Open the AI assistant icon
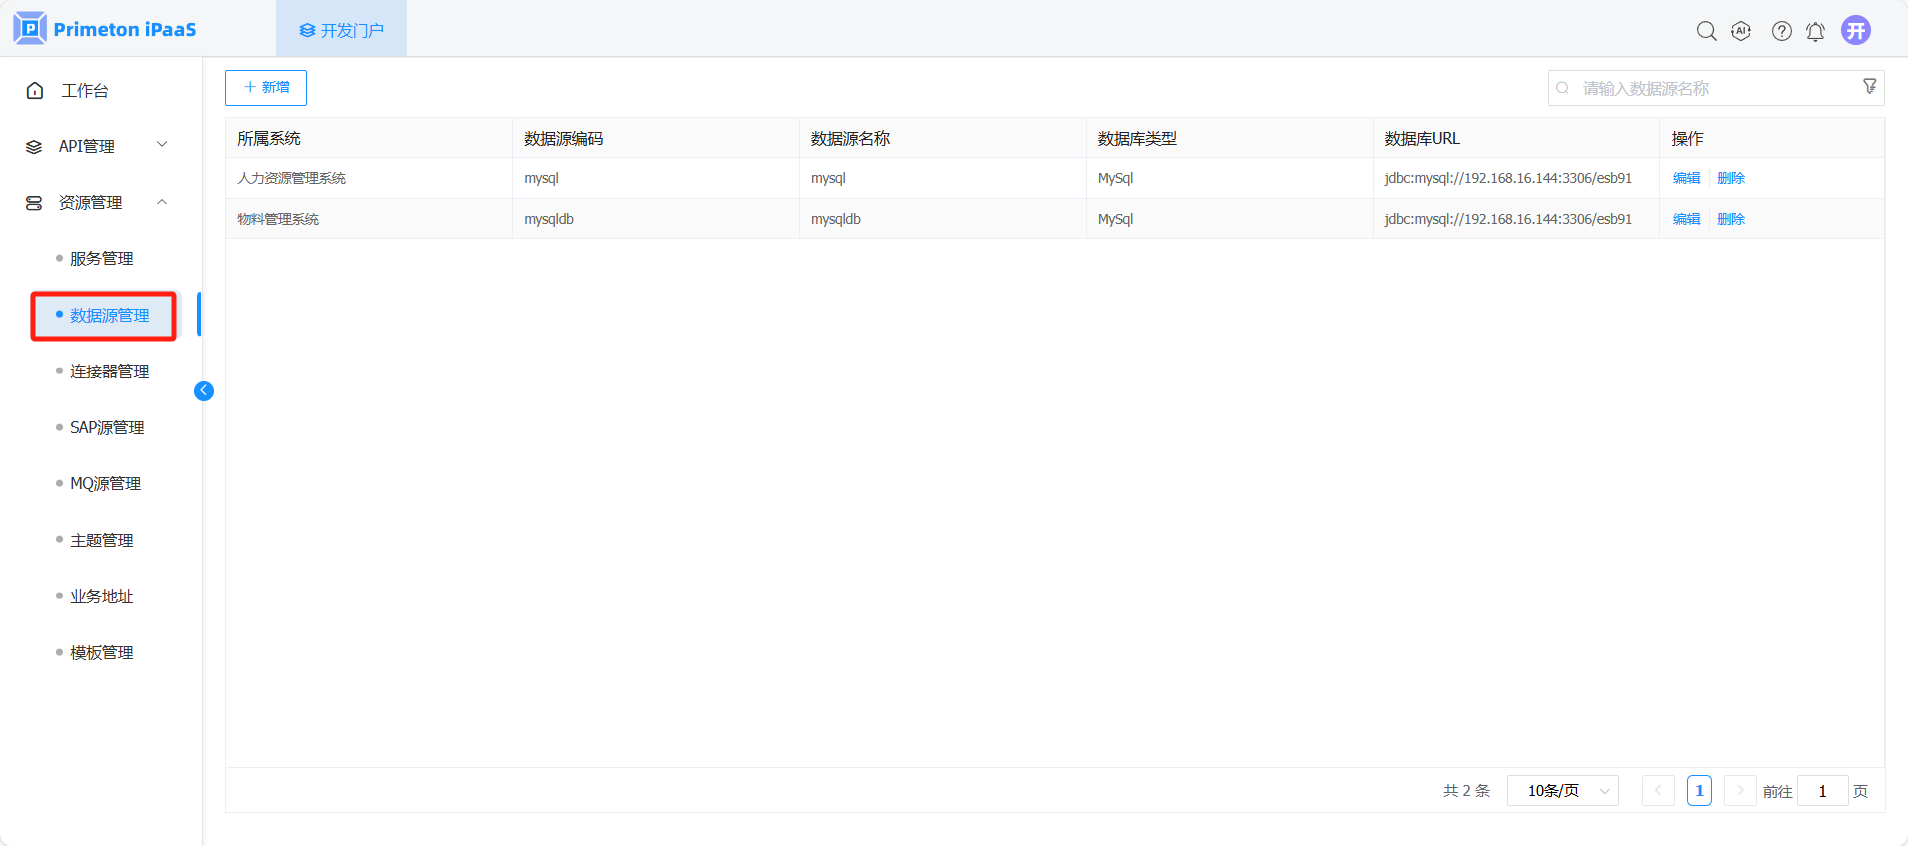 coord(1741,31)
